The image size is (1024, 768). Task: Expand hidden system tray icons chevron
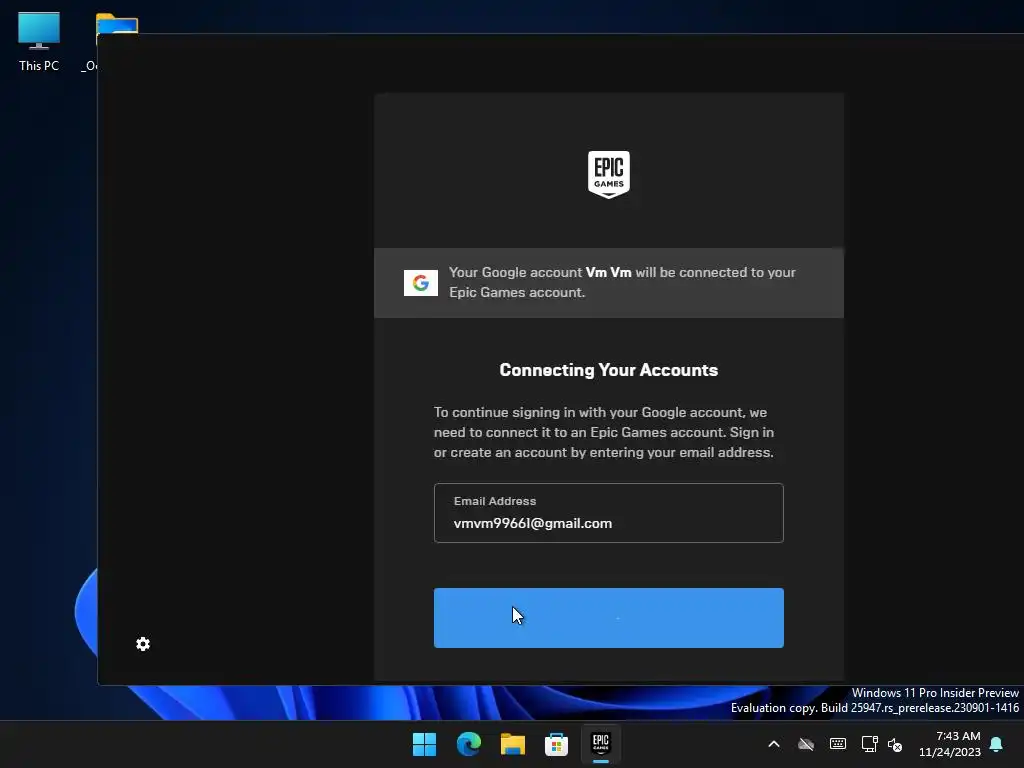[774, 744]
